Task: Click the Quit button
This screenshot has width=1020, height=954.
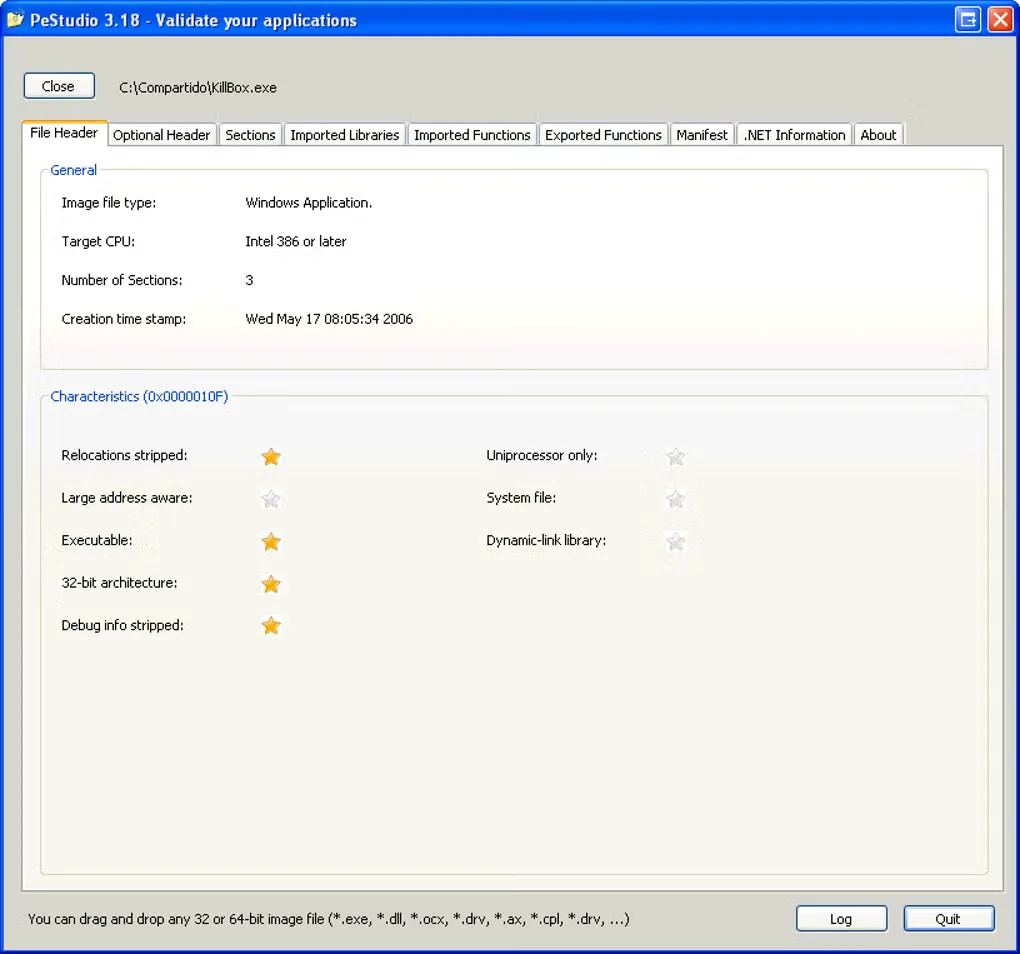Action: coord(948,918)
